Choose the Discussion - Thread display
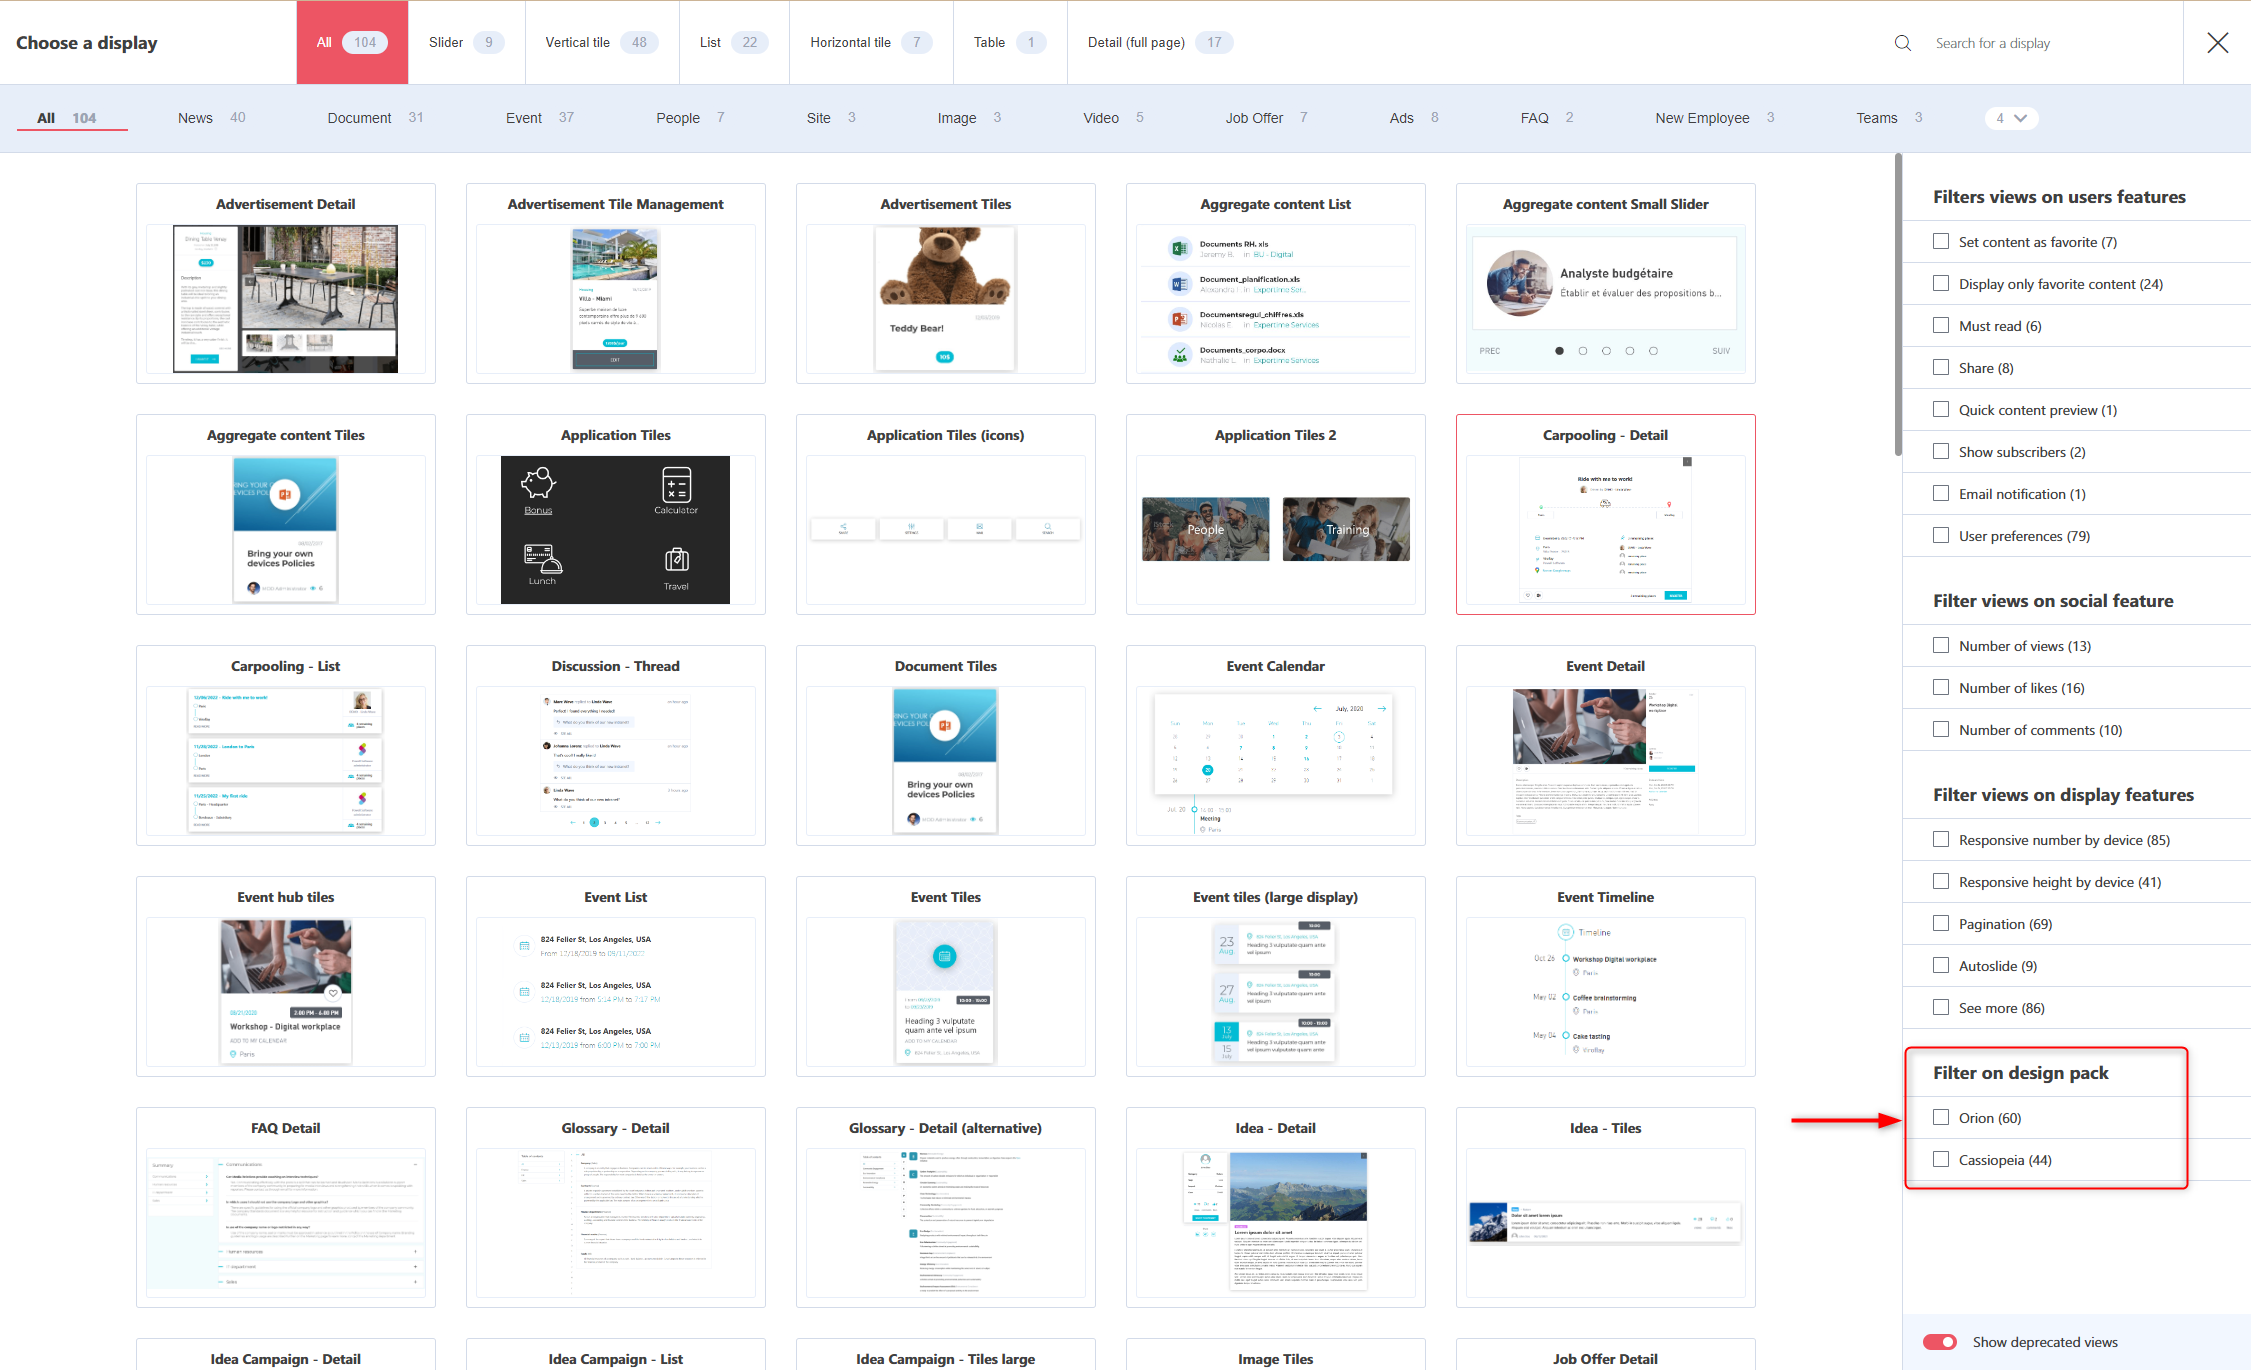This screenshot has width=2251, height=1370. pos(616,745)
